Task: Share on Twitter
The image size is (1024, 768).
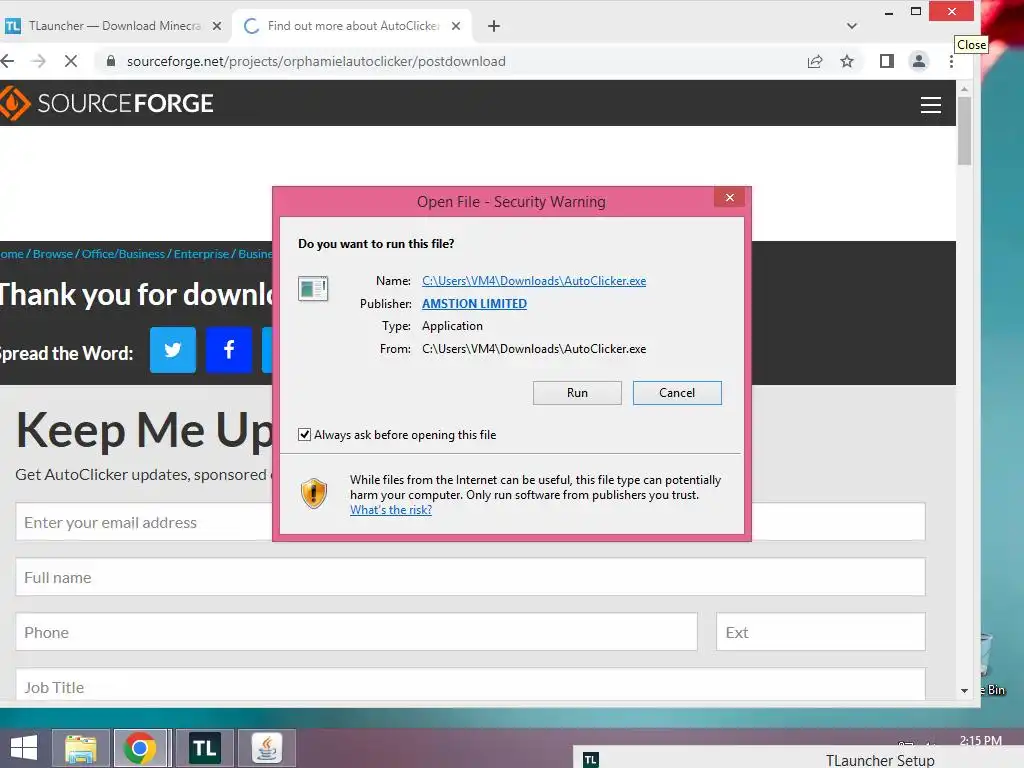Action: click(173, 350)
